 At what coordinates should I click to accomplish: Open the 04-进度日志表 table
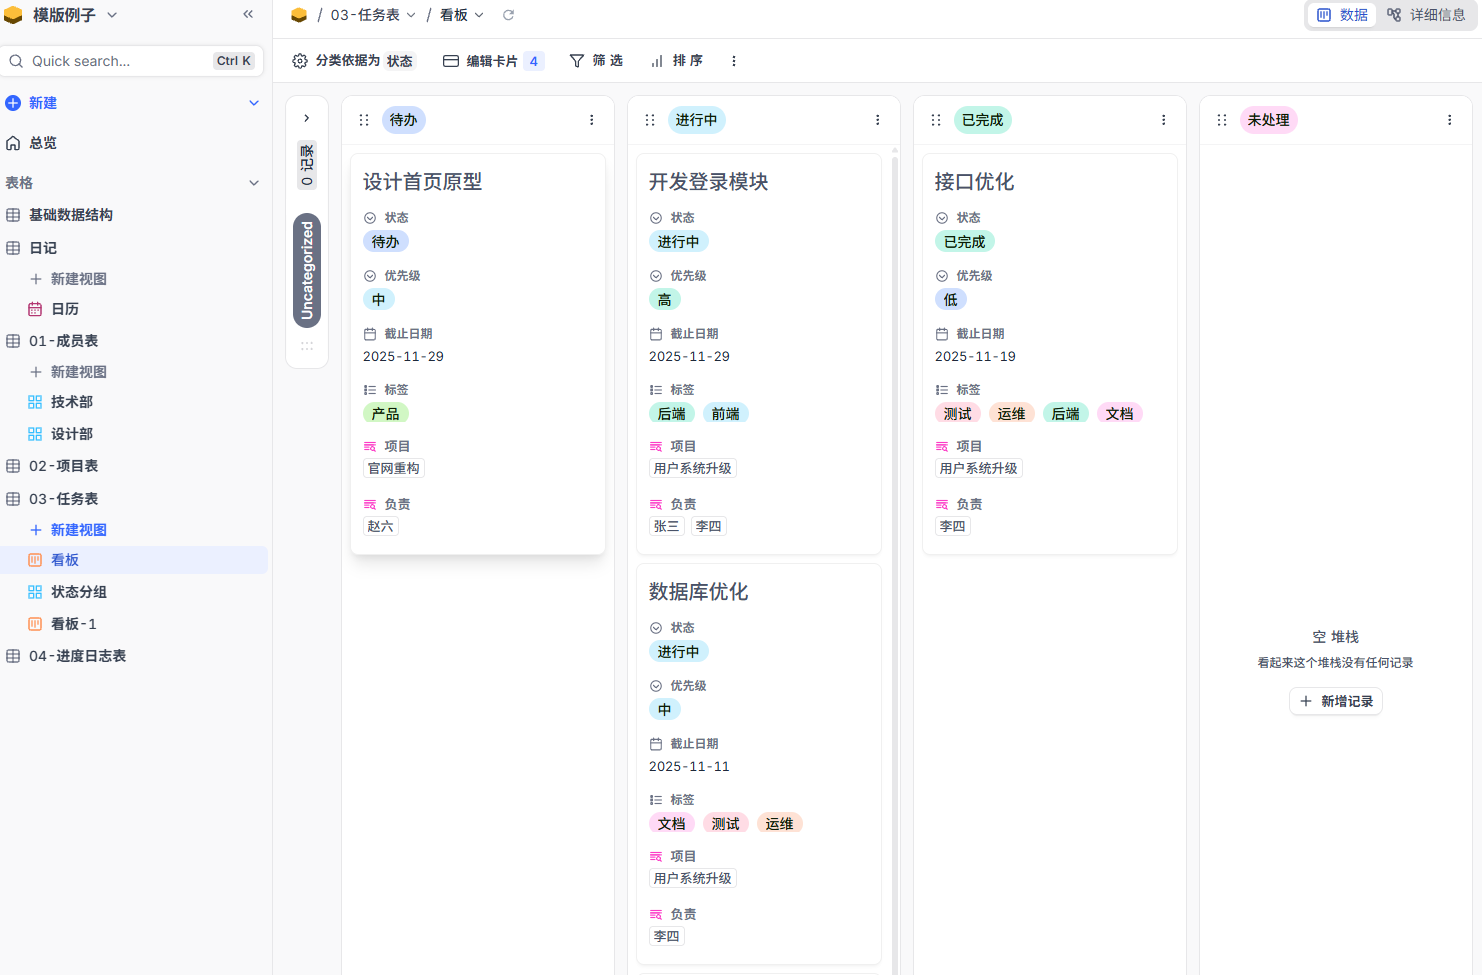coord(77,656)
